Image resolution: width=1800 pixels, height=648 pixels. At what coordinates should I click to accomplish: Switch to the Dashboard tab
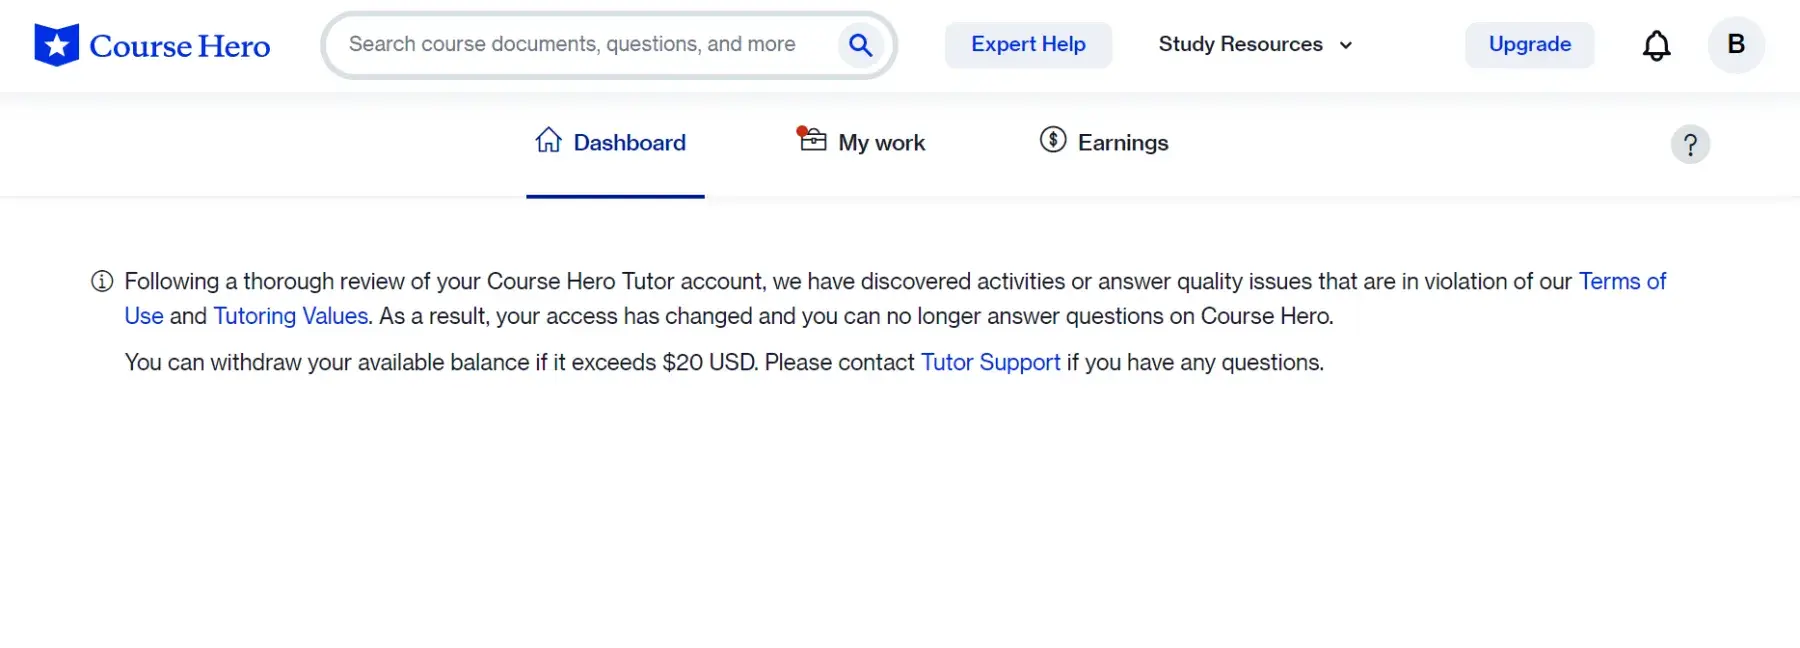(629, 143)
